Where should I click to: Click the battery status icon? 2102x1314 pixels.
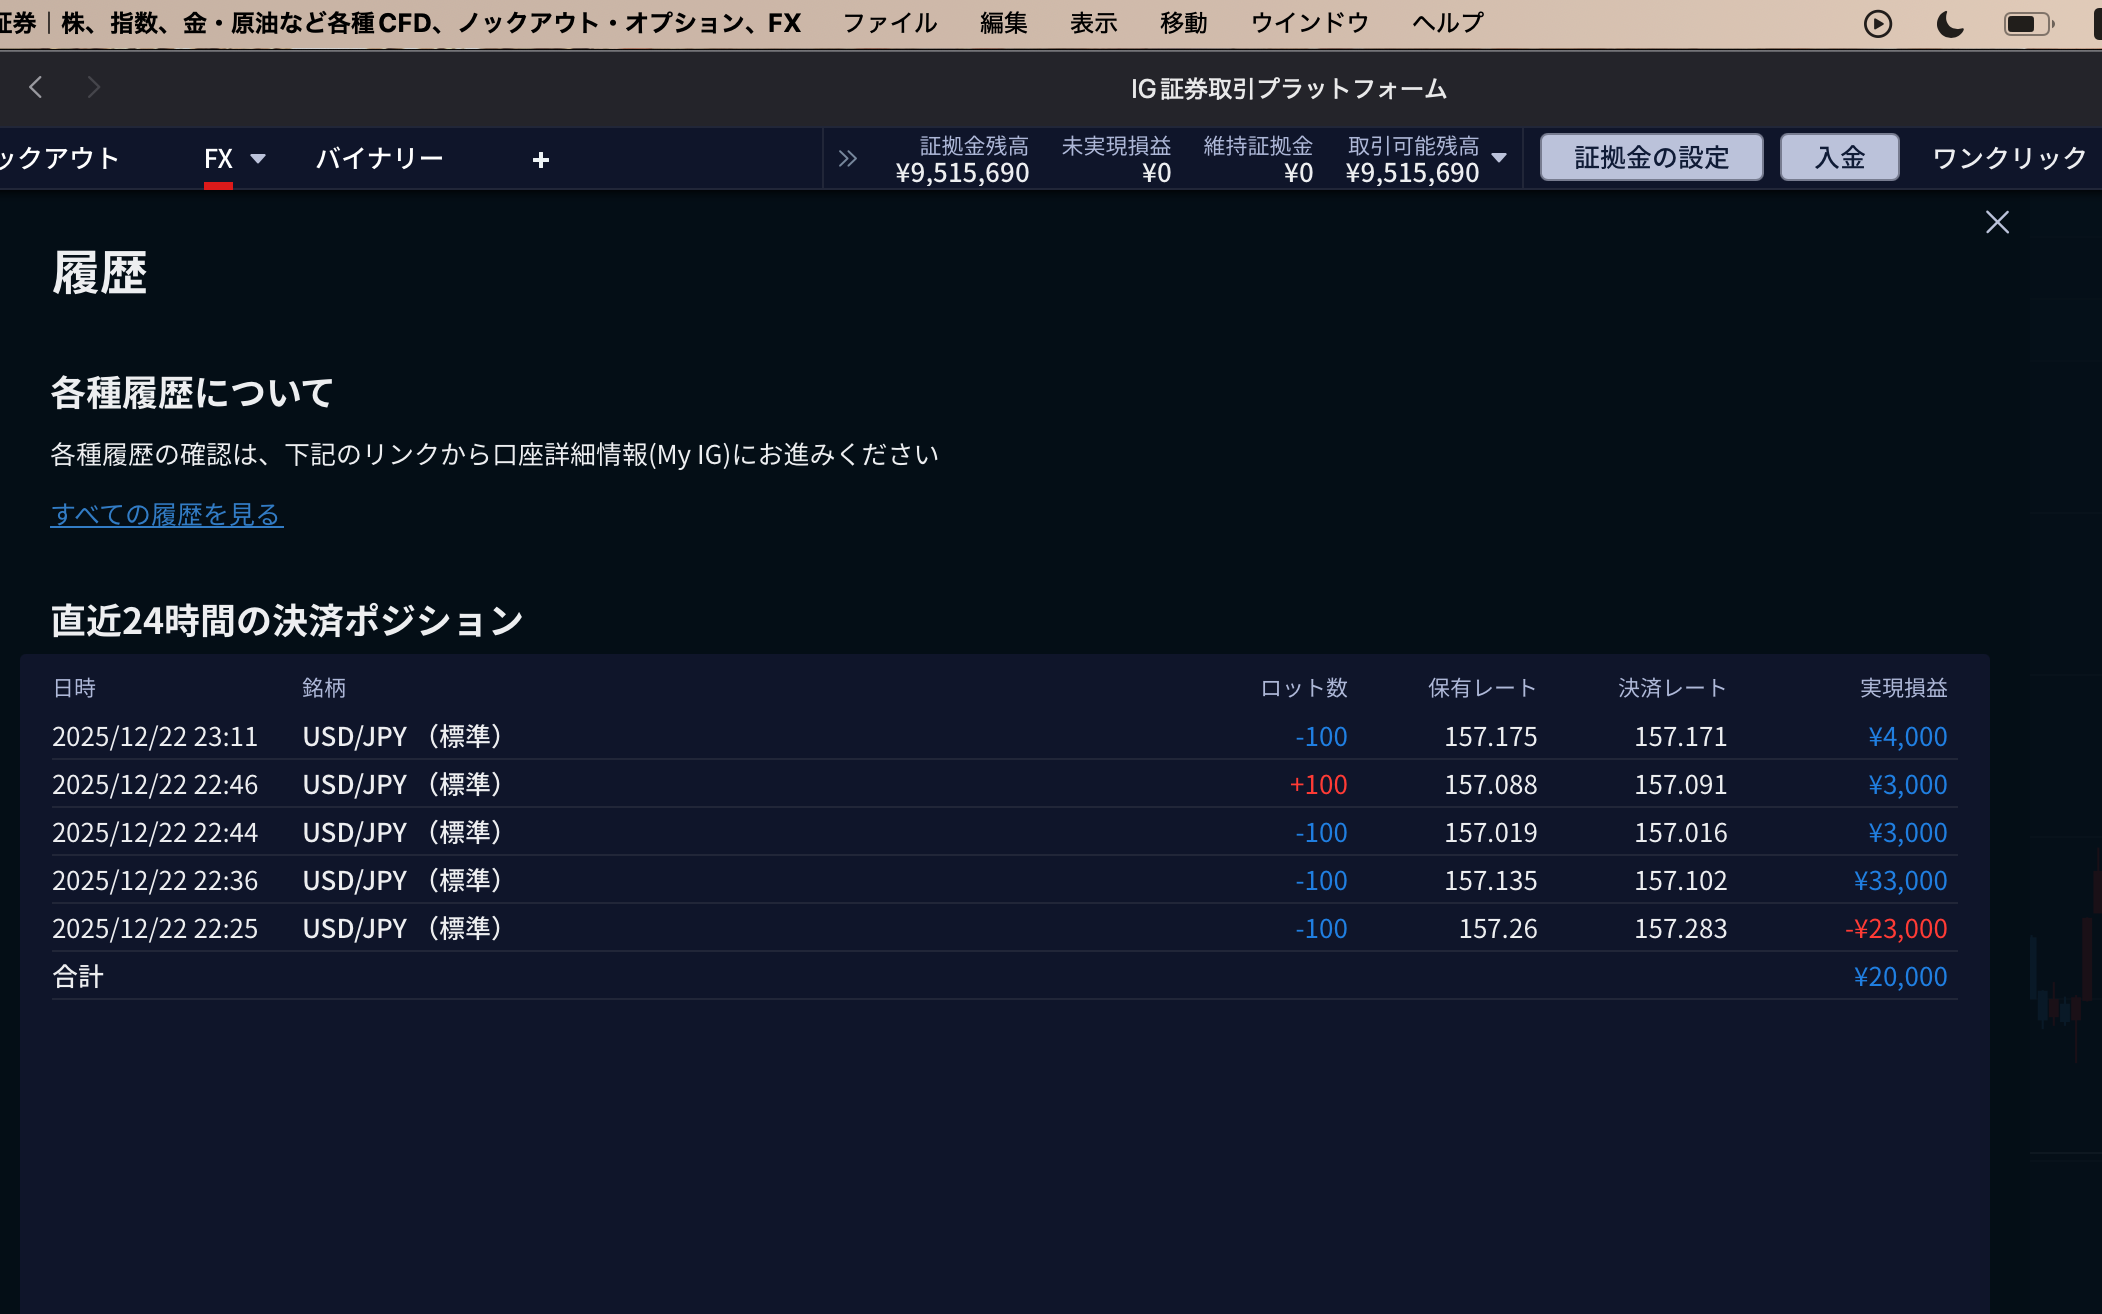(2028, 24)
